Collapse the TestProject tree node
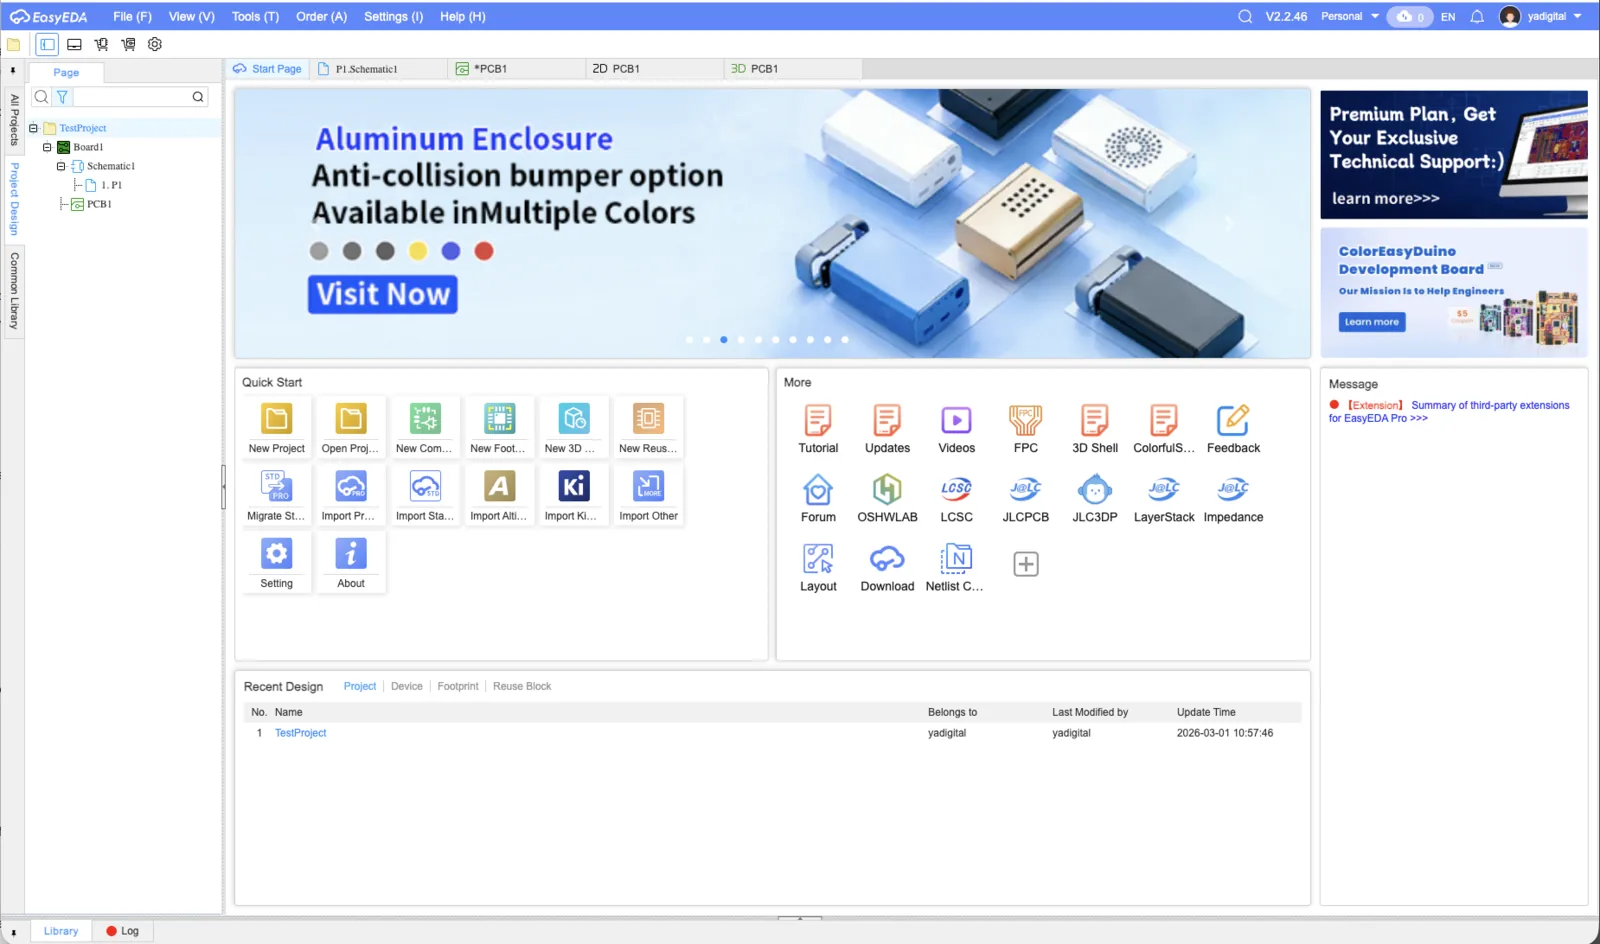 click(34, 128)
